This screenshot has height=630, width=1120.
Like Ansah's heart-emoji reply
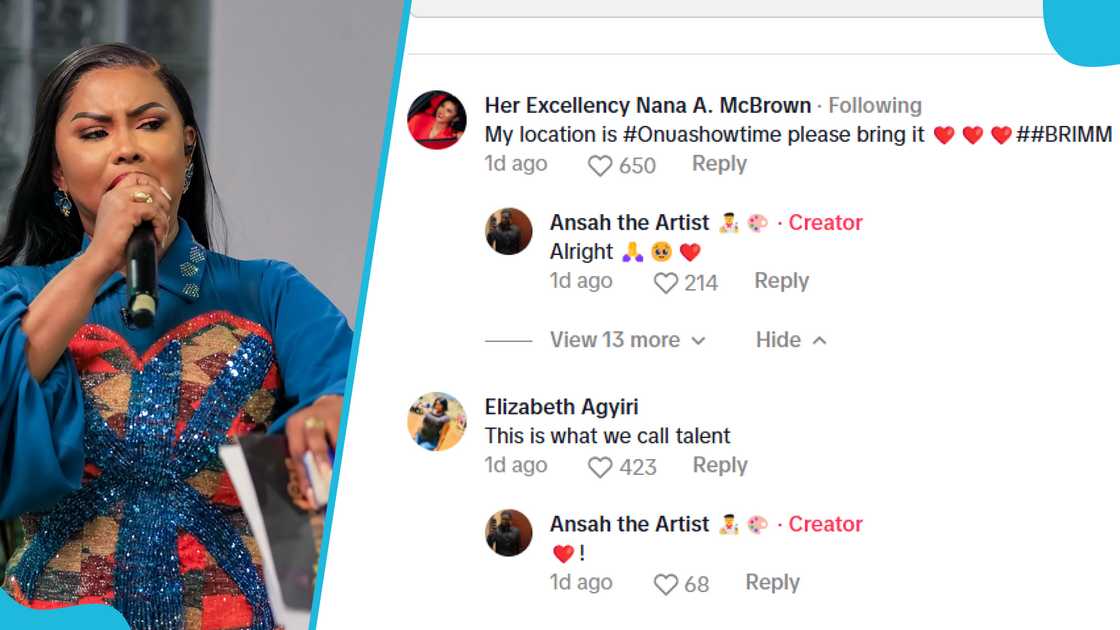666,583
